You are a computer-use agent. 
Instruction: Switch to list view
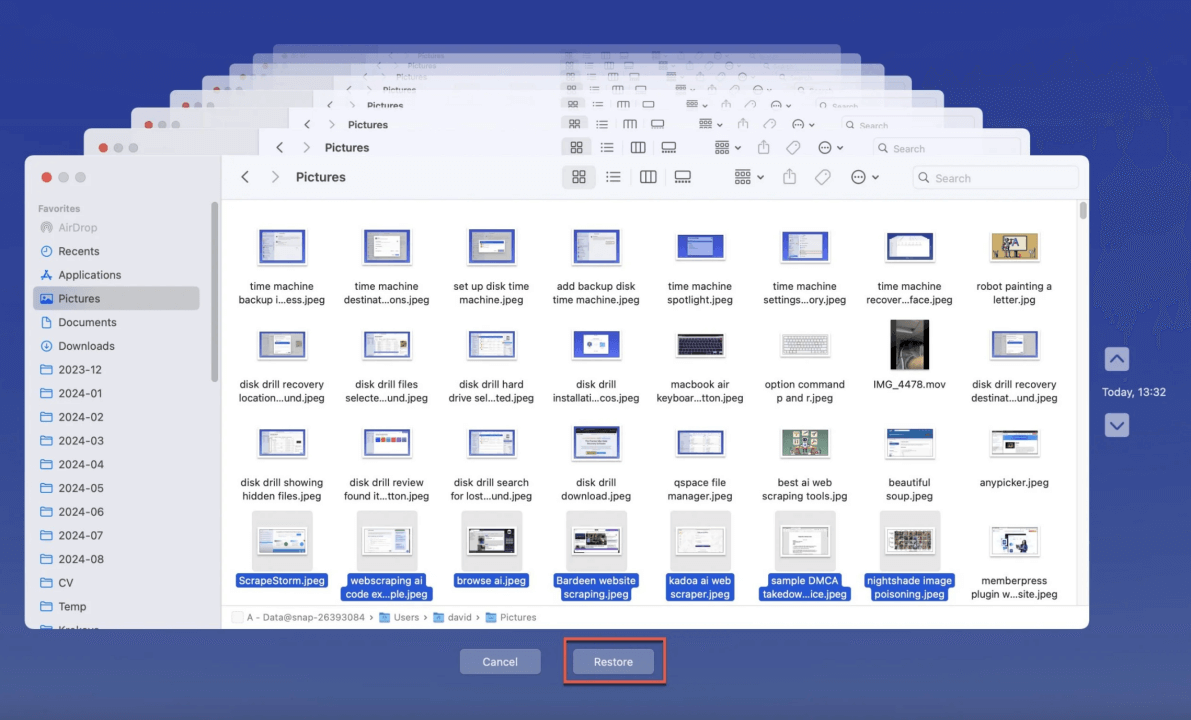[613, 177]
